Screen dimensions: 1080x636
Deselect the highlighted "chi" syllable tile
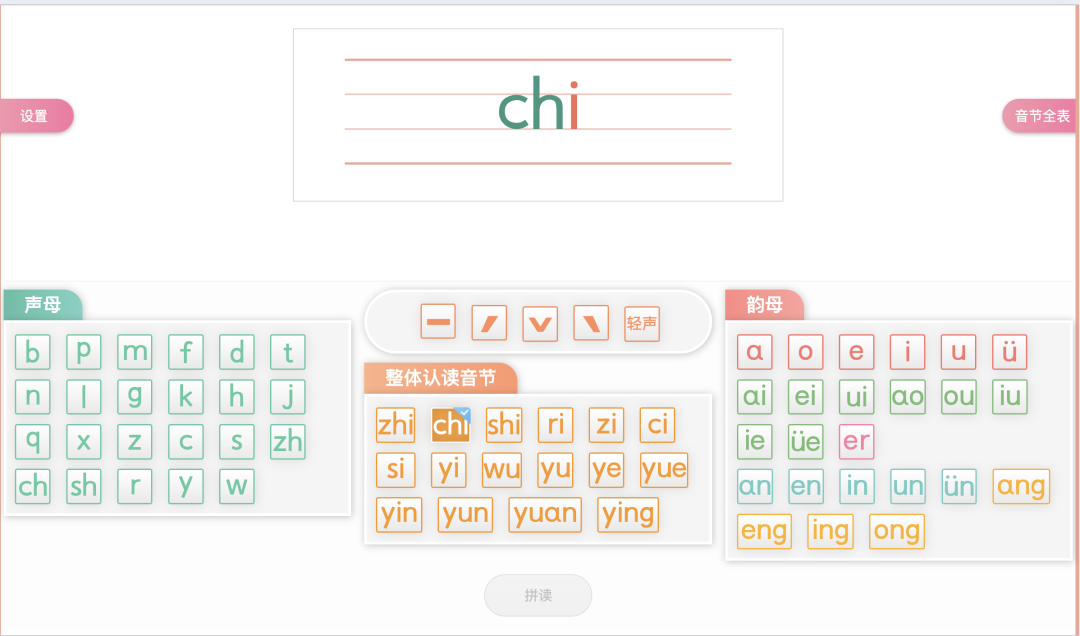click(x=449, y=425)
